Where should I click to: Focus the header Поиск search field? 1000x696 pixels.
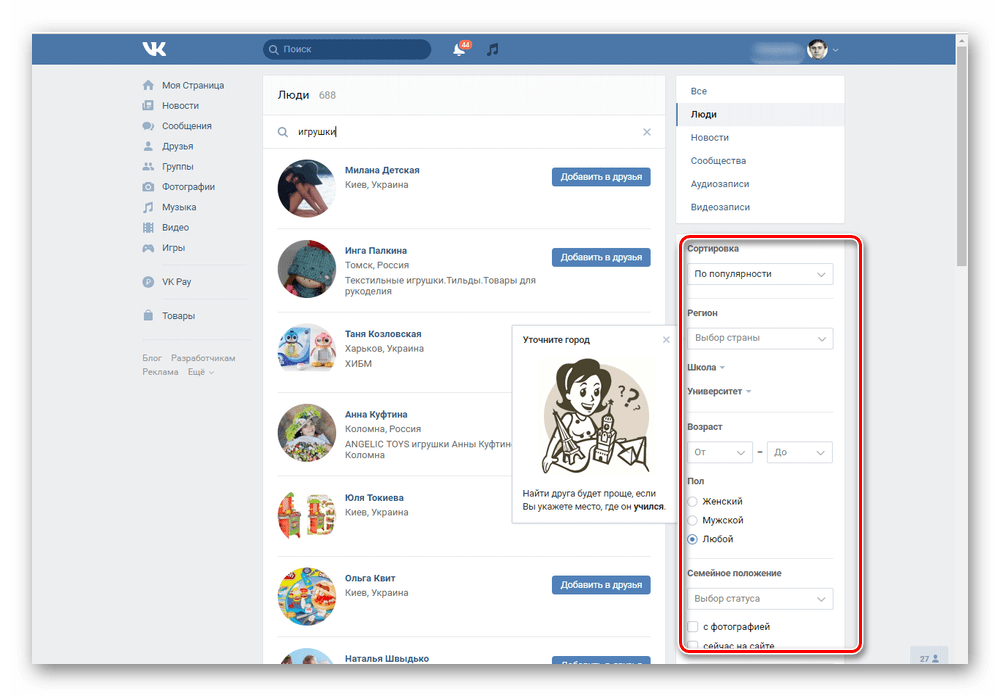(x=346, y=49)
